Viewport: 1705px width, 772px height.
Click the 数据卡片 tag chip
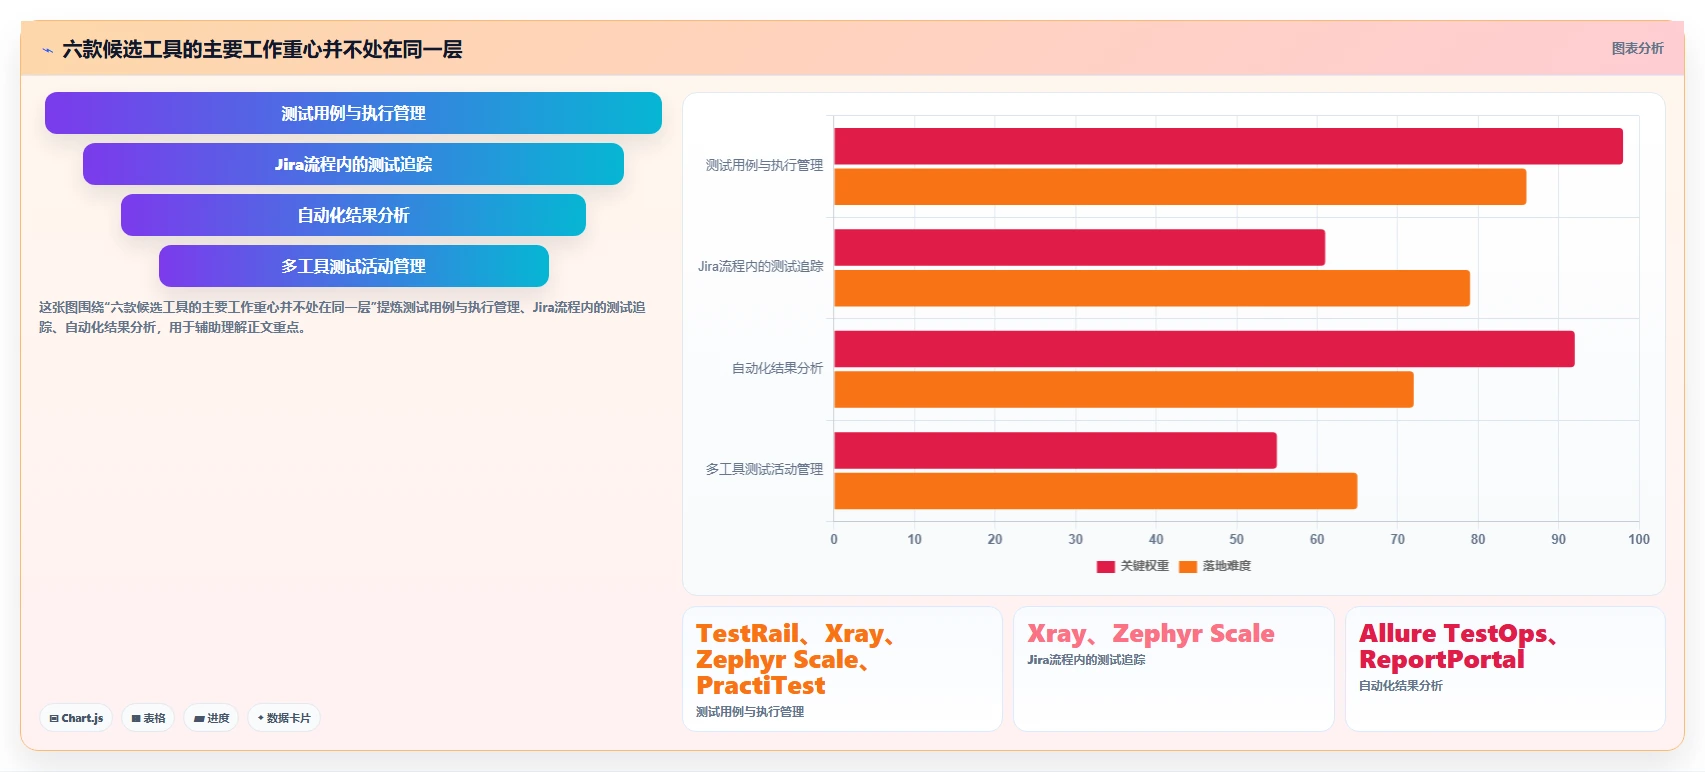click(x=284, y=718)
